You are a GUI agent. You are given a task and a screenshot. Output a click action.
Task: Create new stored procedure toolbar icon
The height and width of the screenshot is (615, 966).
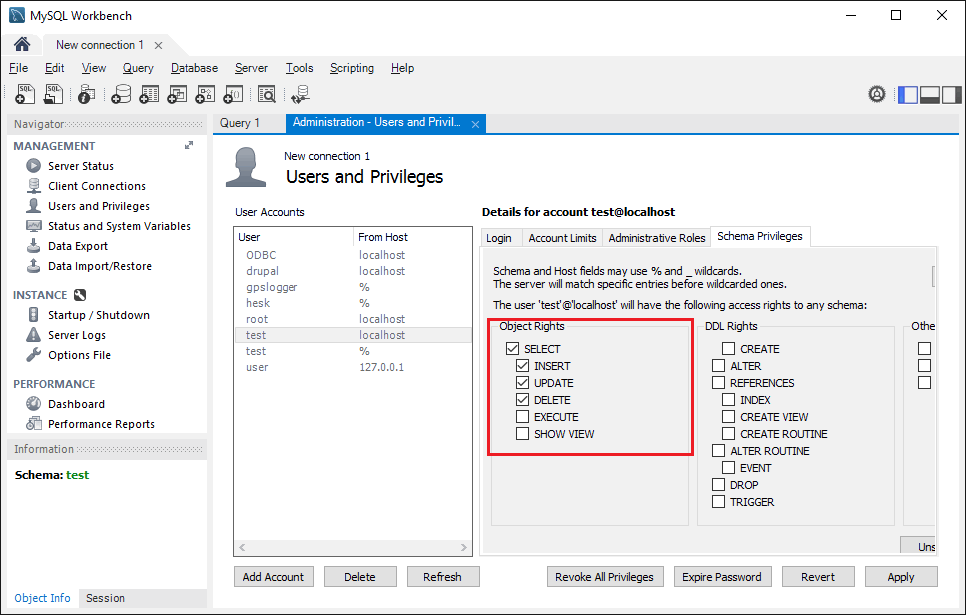pyautogui.click(x=205, y=94)
